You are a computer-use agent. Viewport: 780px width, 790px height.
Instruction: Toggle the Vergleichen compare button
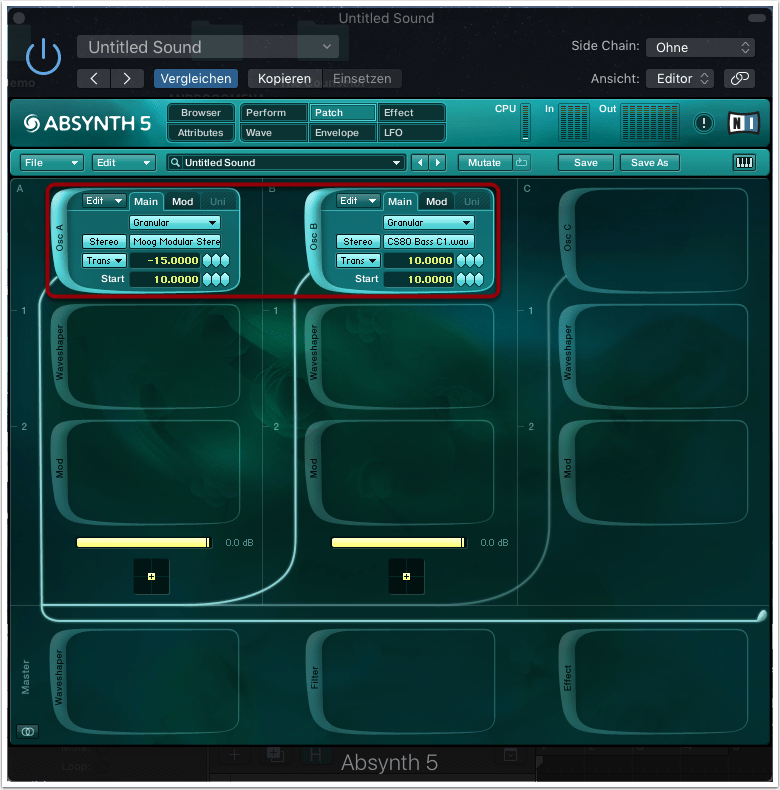(196, 78)
